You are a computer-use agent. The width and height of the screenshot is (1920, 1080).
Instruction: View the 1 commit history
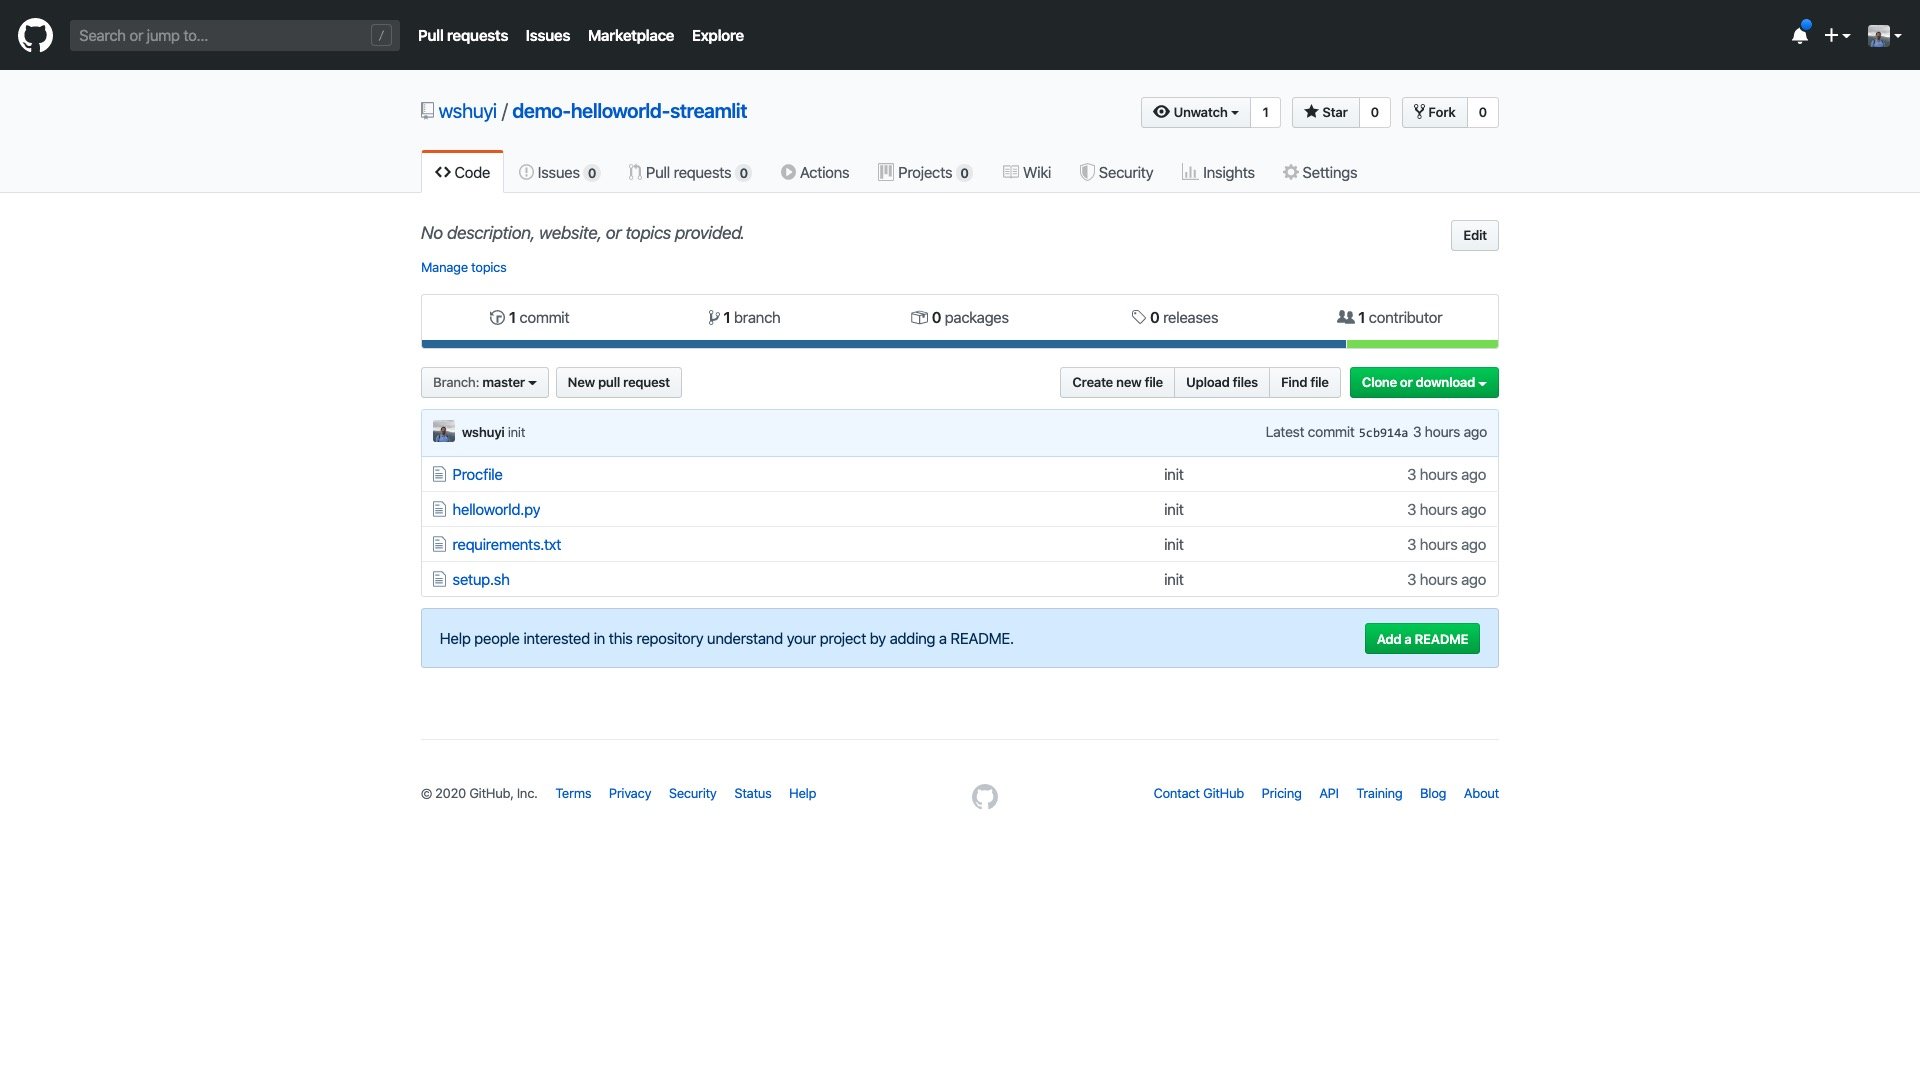529,317
